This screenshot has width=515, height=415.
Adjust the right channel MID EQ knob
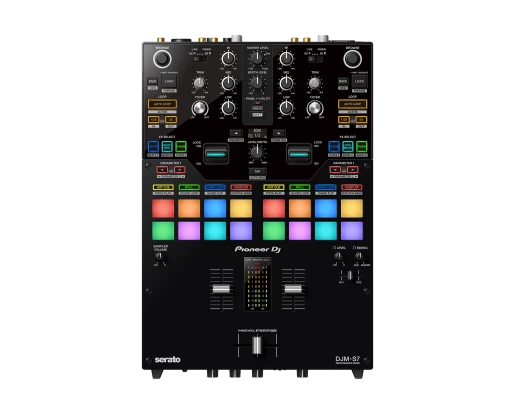[x=286, y=83]
